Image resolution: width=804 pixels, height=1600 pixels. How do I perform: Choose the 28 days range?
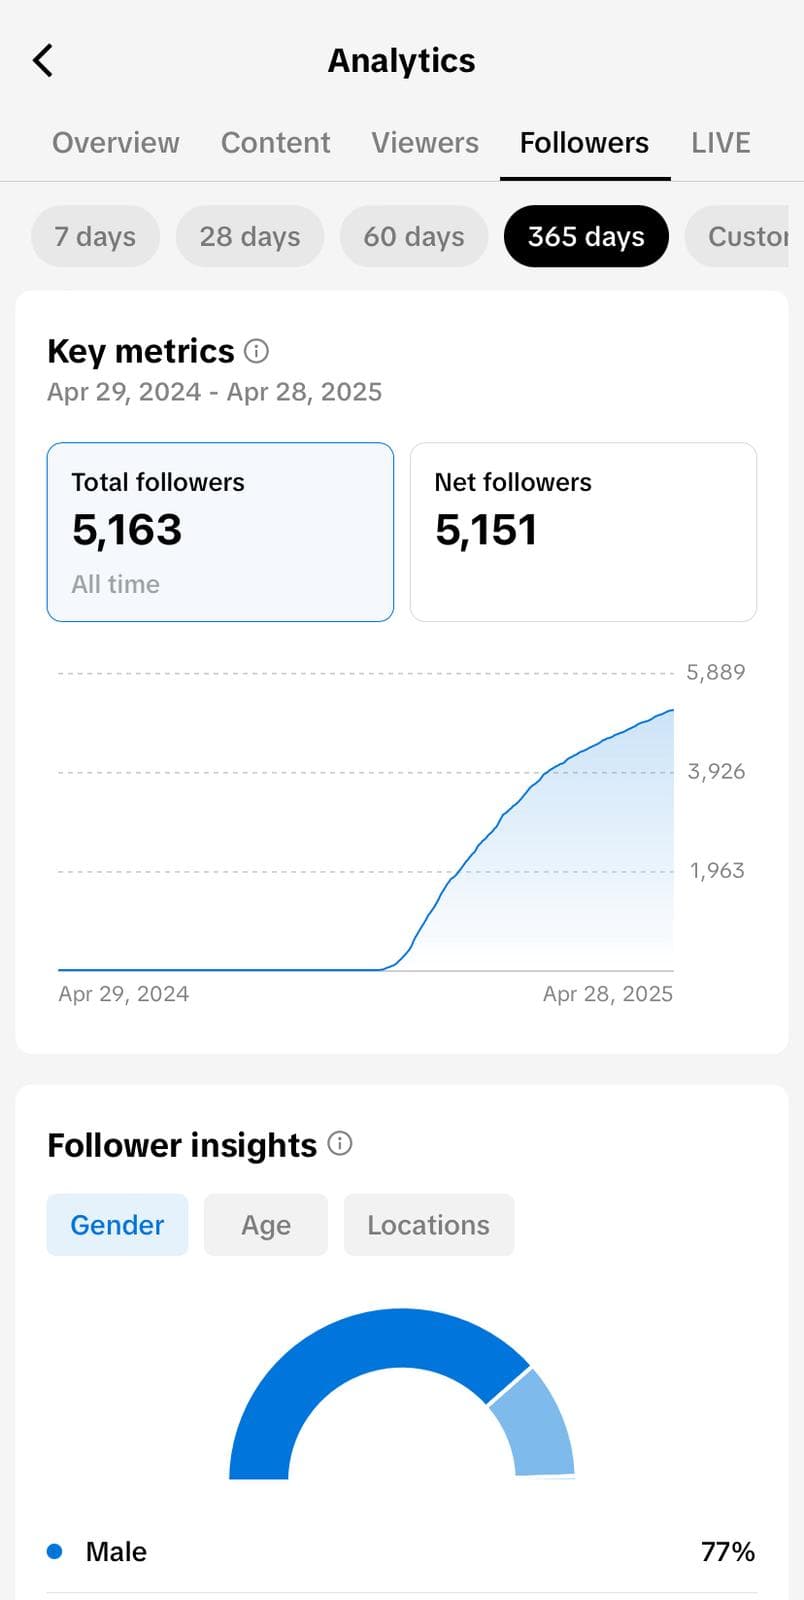tap(250, 237)
